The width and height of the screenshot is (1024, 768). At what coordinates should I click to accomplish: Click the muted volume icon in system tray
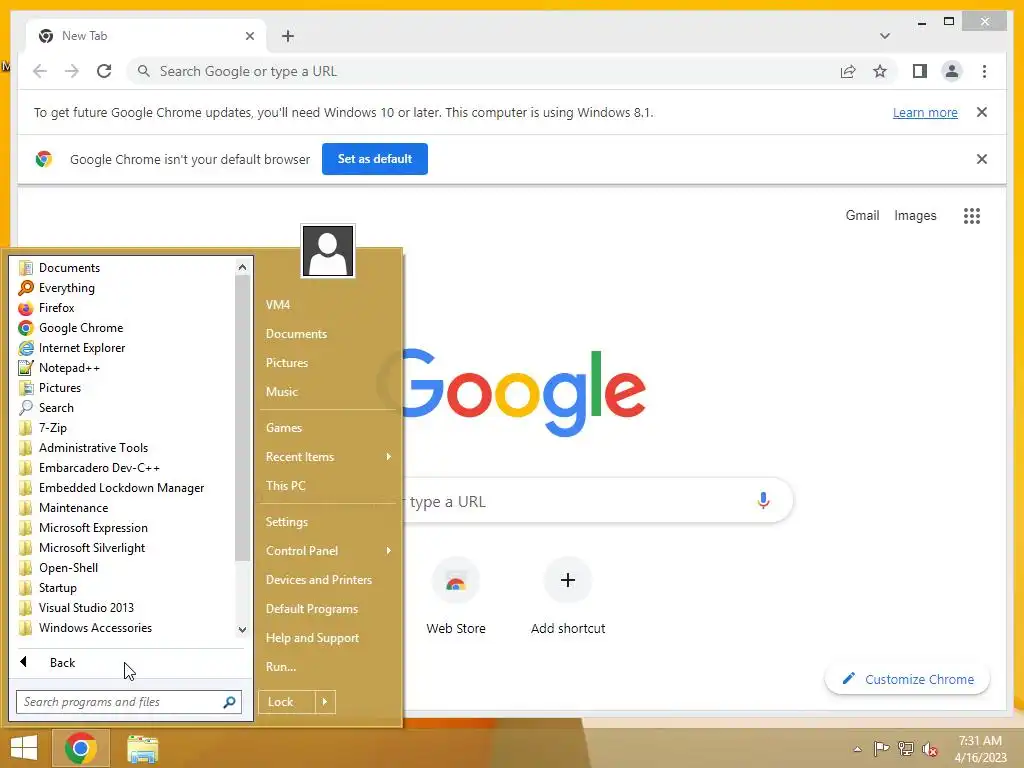point(930,749)
